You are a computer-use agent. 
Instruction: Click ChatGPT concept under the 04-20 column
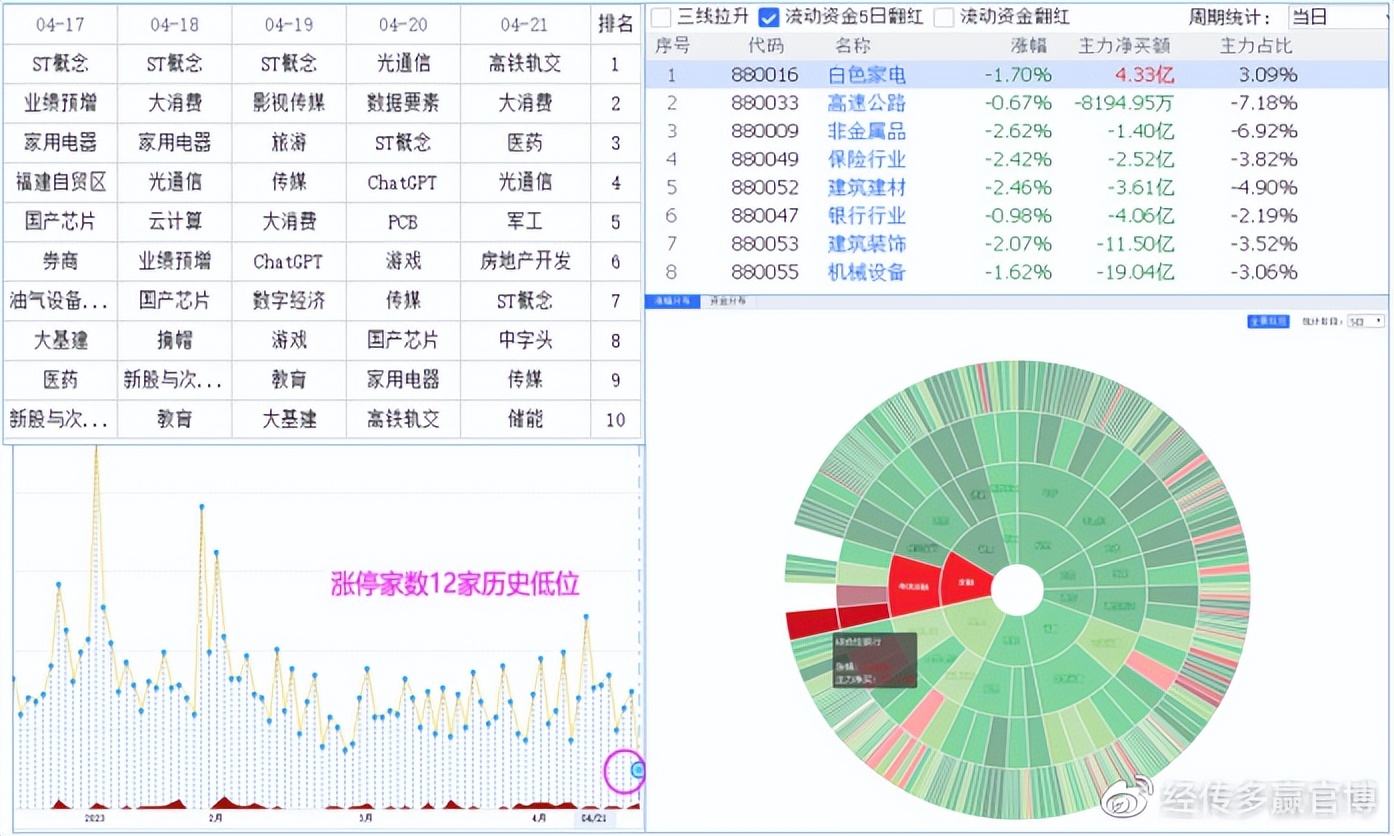point(402,182)
